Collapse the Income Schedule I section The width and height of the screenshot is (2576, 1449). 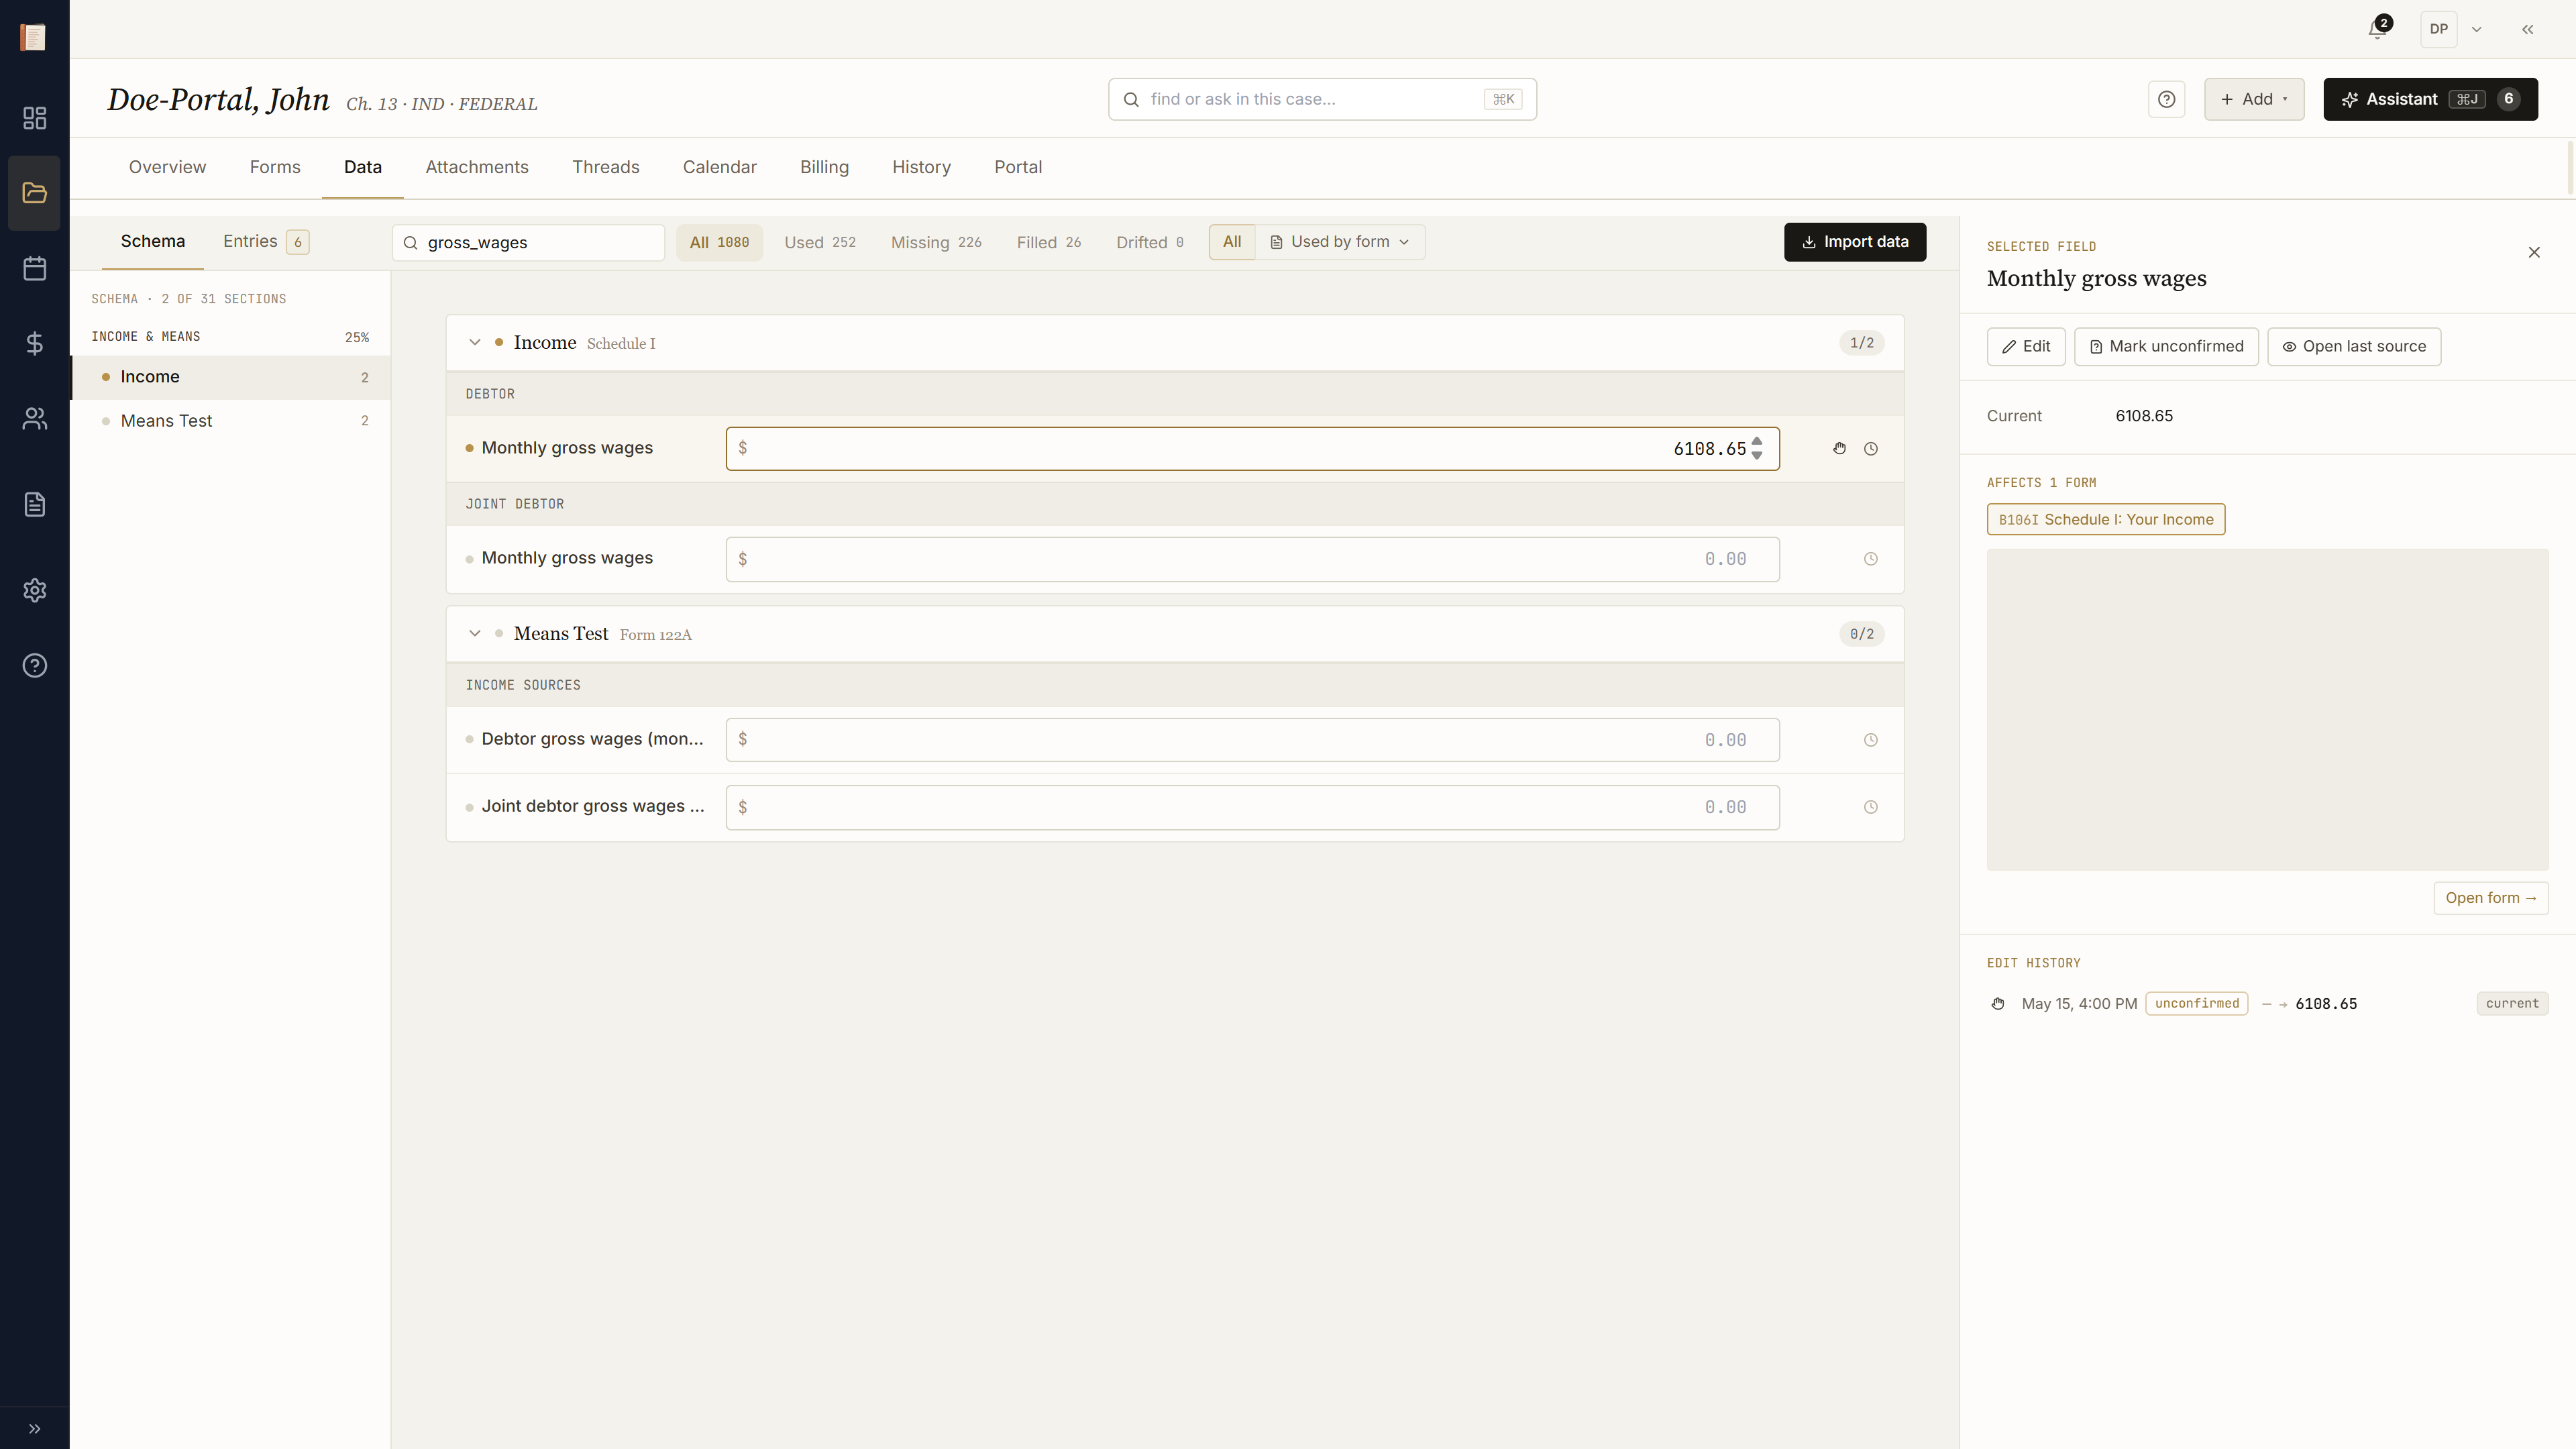[475, 342]
